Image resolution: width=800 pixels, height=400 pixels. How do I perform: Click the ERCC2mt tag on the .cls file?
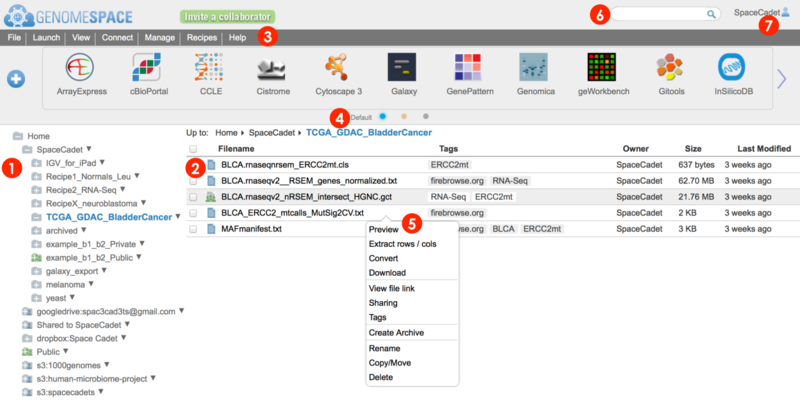click(449, 165)
